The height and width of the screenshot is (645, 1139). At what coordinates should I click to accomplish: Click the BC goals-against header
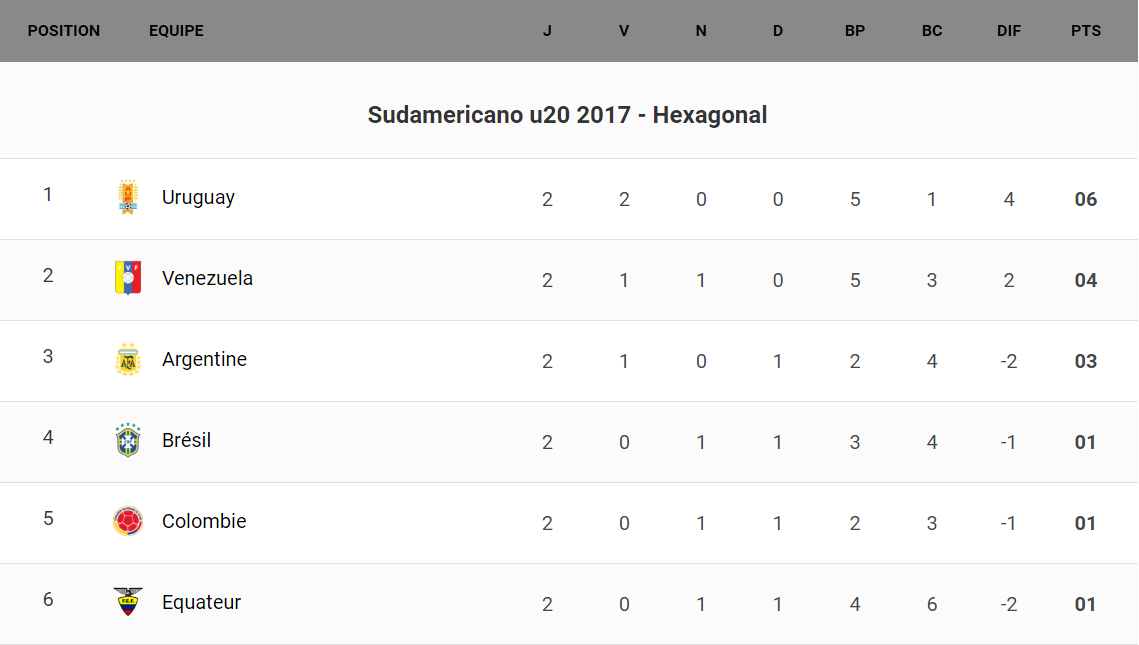pos(931,31)
